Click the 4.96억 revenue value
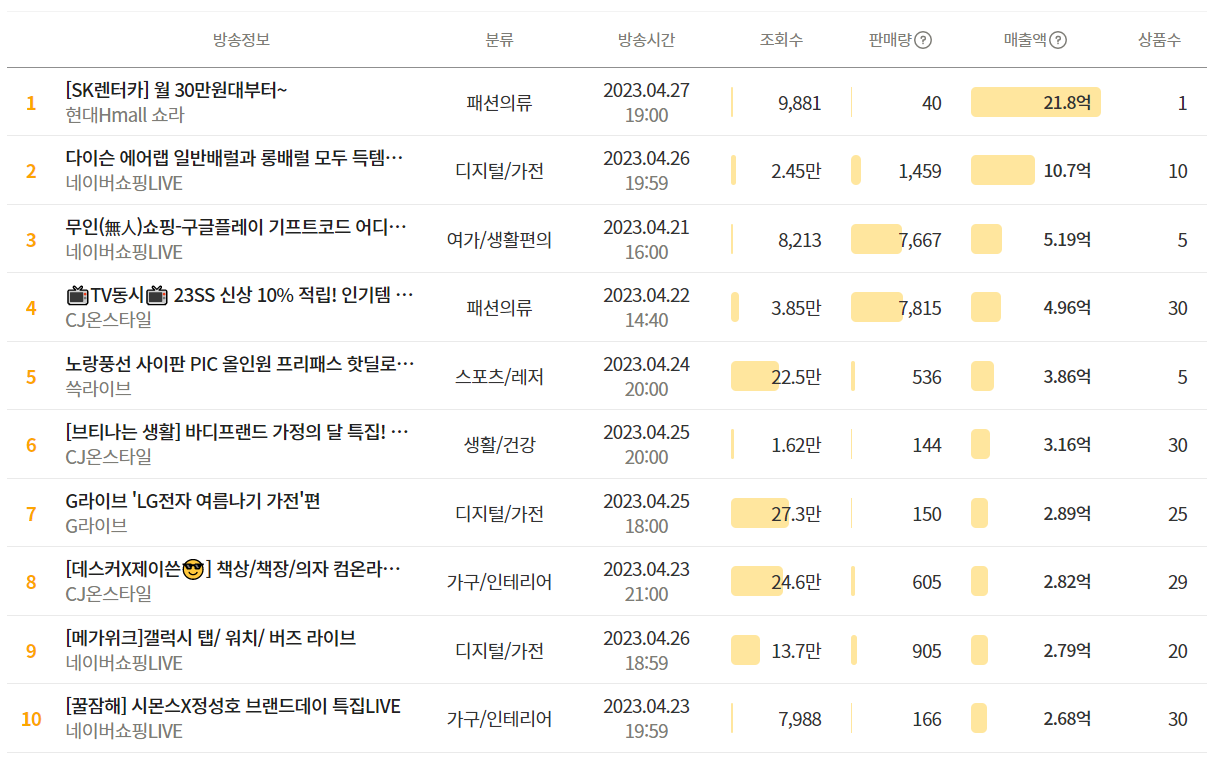The width and height of the screenshot is (1216, 763). click(1067, 307)
